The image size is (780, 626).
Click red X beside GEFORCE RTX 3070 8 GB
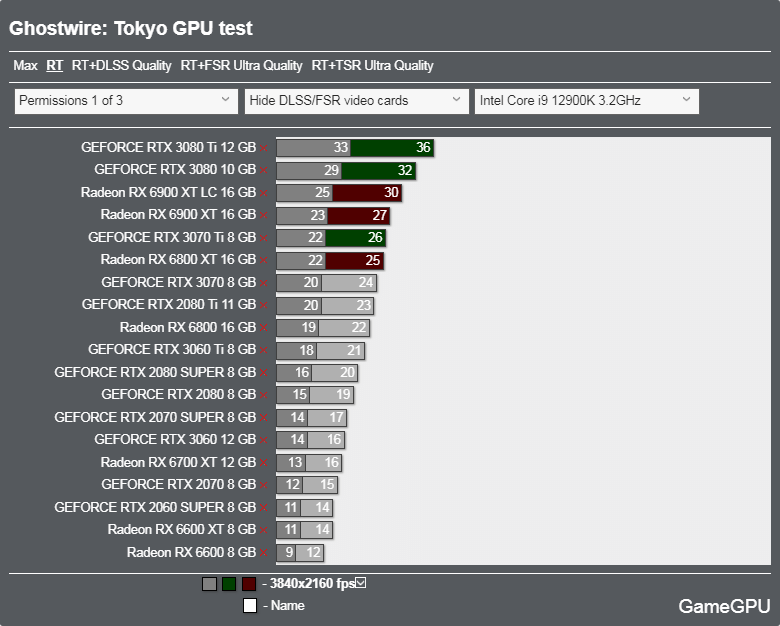(x=264, y=283)
